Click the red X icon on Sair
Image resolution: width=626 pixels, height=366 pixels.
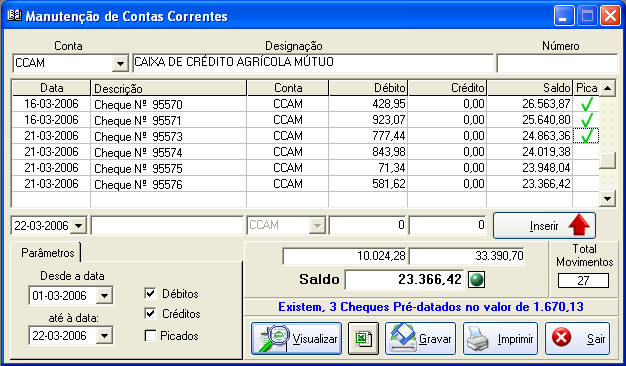tap(561, 338)
